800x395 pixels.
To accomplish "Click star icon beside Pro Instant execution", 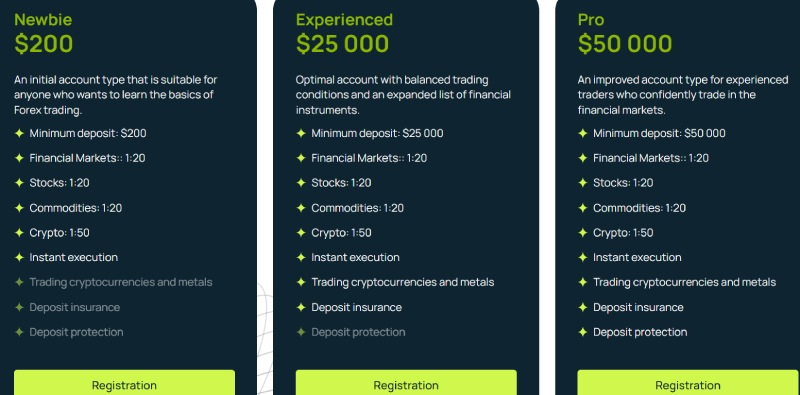I will [583, 257].
